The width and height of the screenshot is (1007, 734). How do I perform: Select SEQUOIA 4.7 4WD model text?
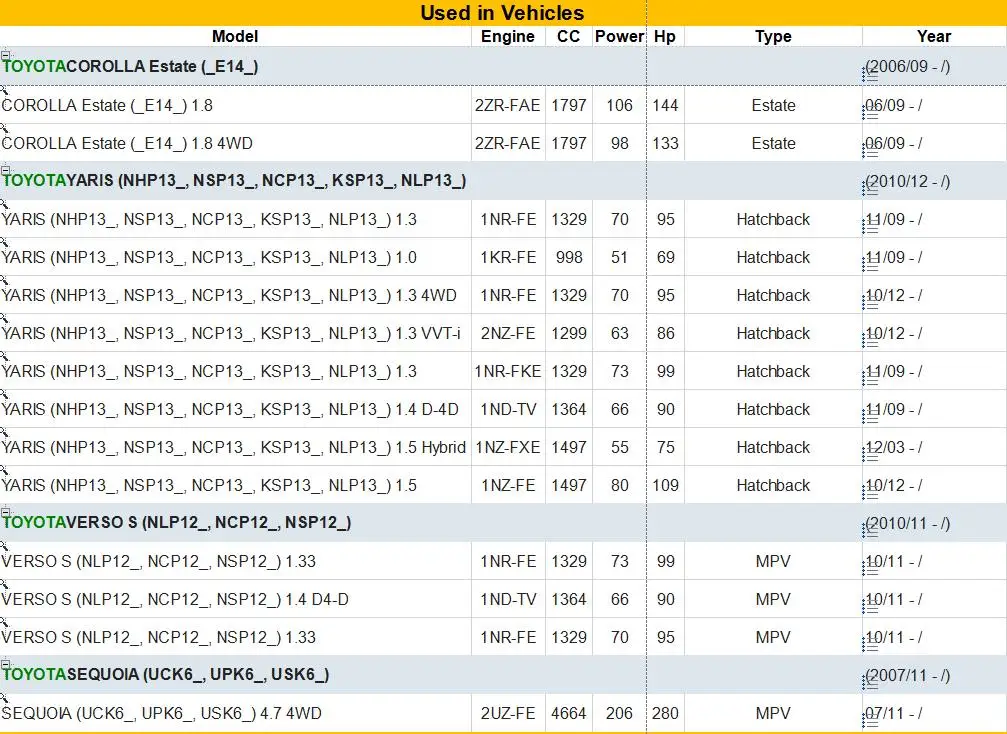(x=161, y=713)
